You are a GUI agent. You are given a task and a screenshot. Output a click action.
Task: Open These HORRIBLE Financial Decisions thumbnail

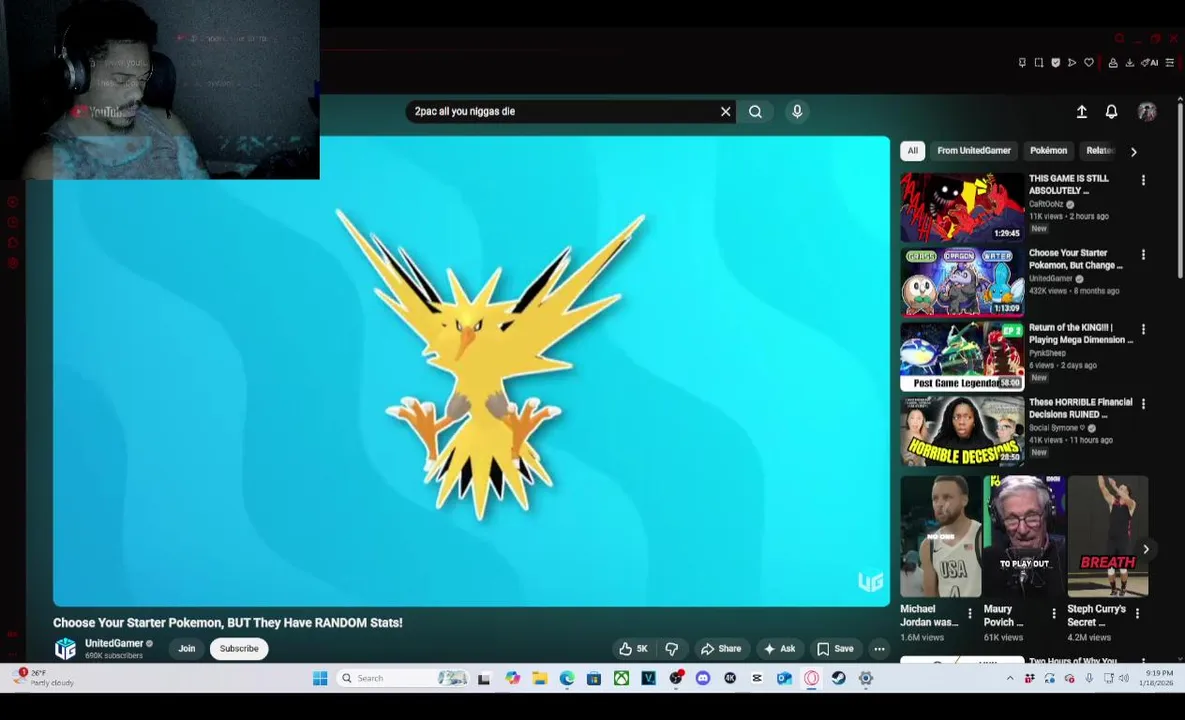point(962,431)
